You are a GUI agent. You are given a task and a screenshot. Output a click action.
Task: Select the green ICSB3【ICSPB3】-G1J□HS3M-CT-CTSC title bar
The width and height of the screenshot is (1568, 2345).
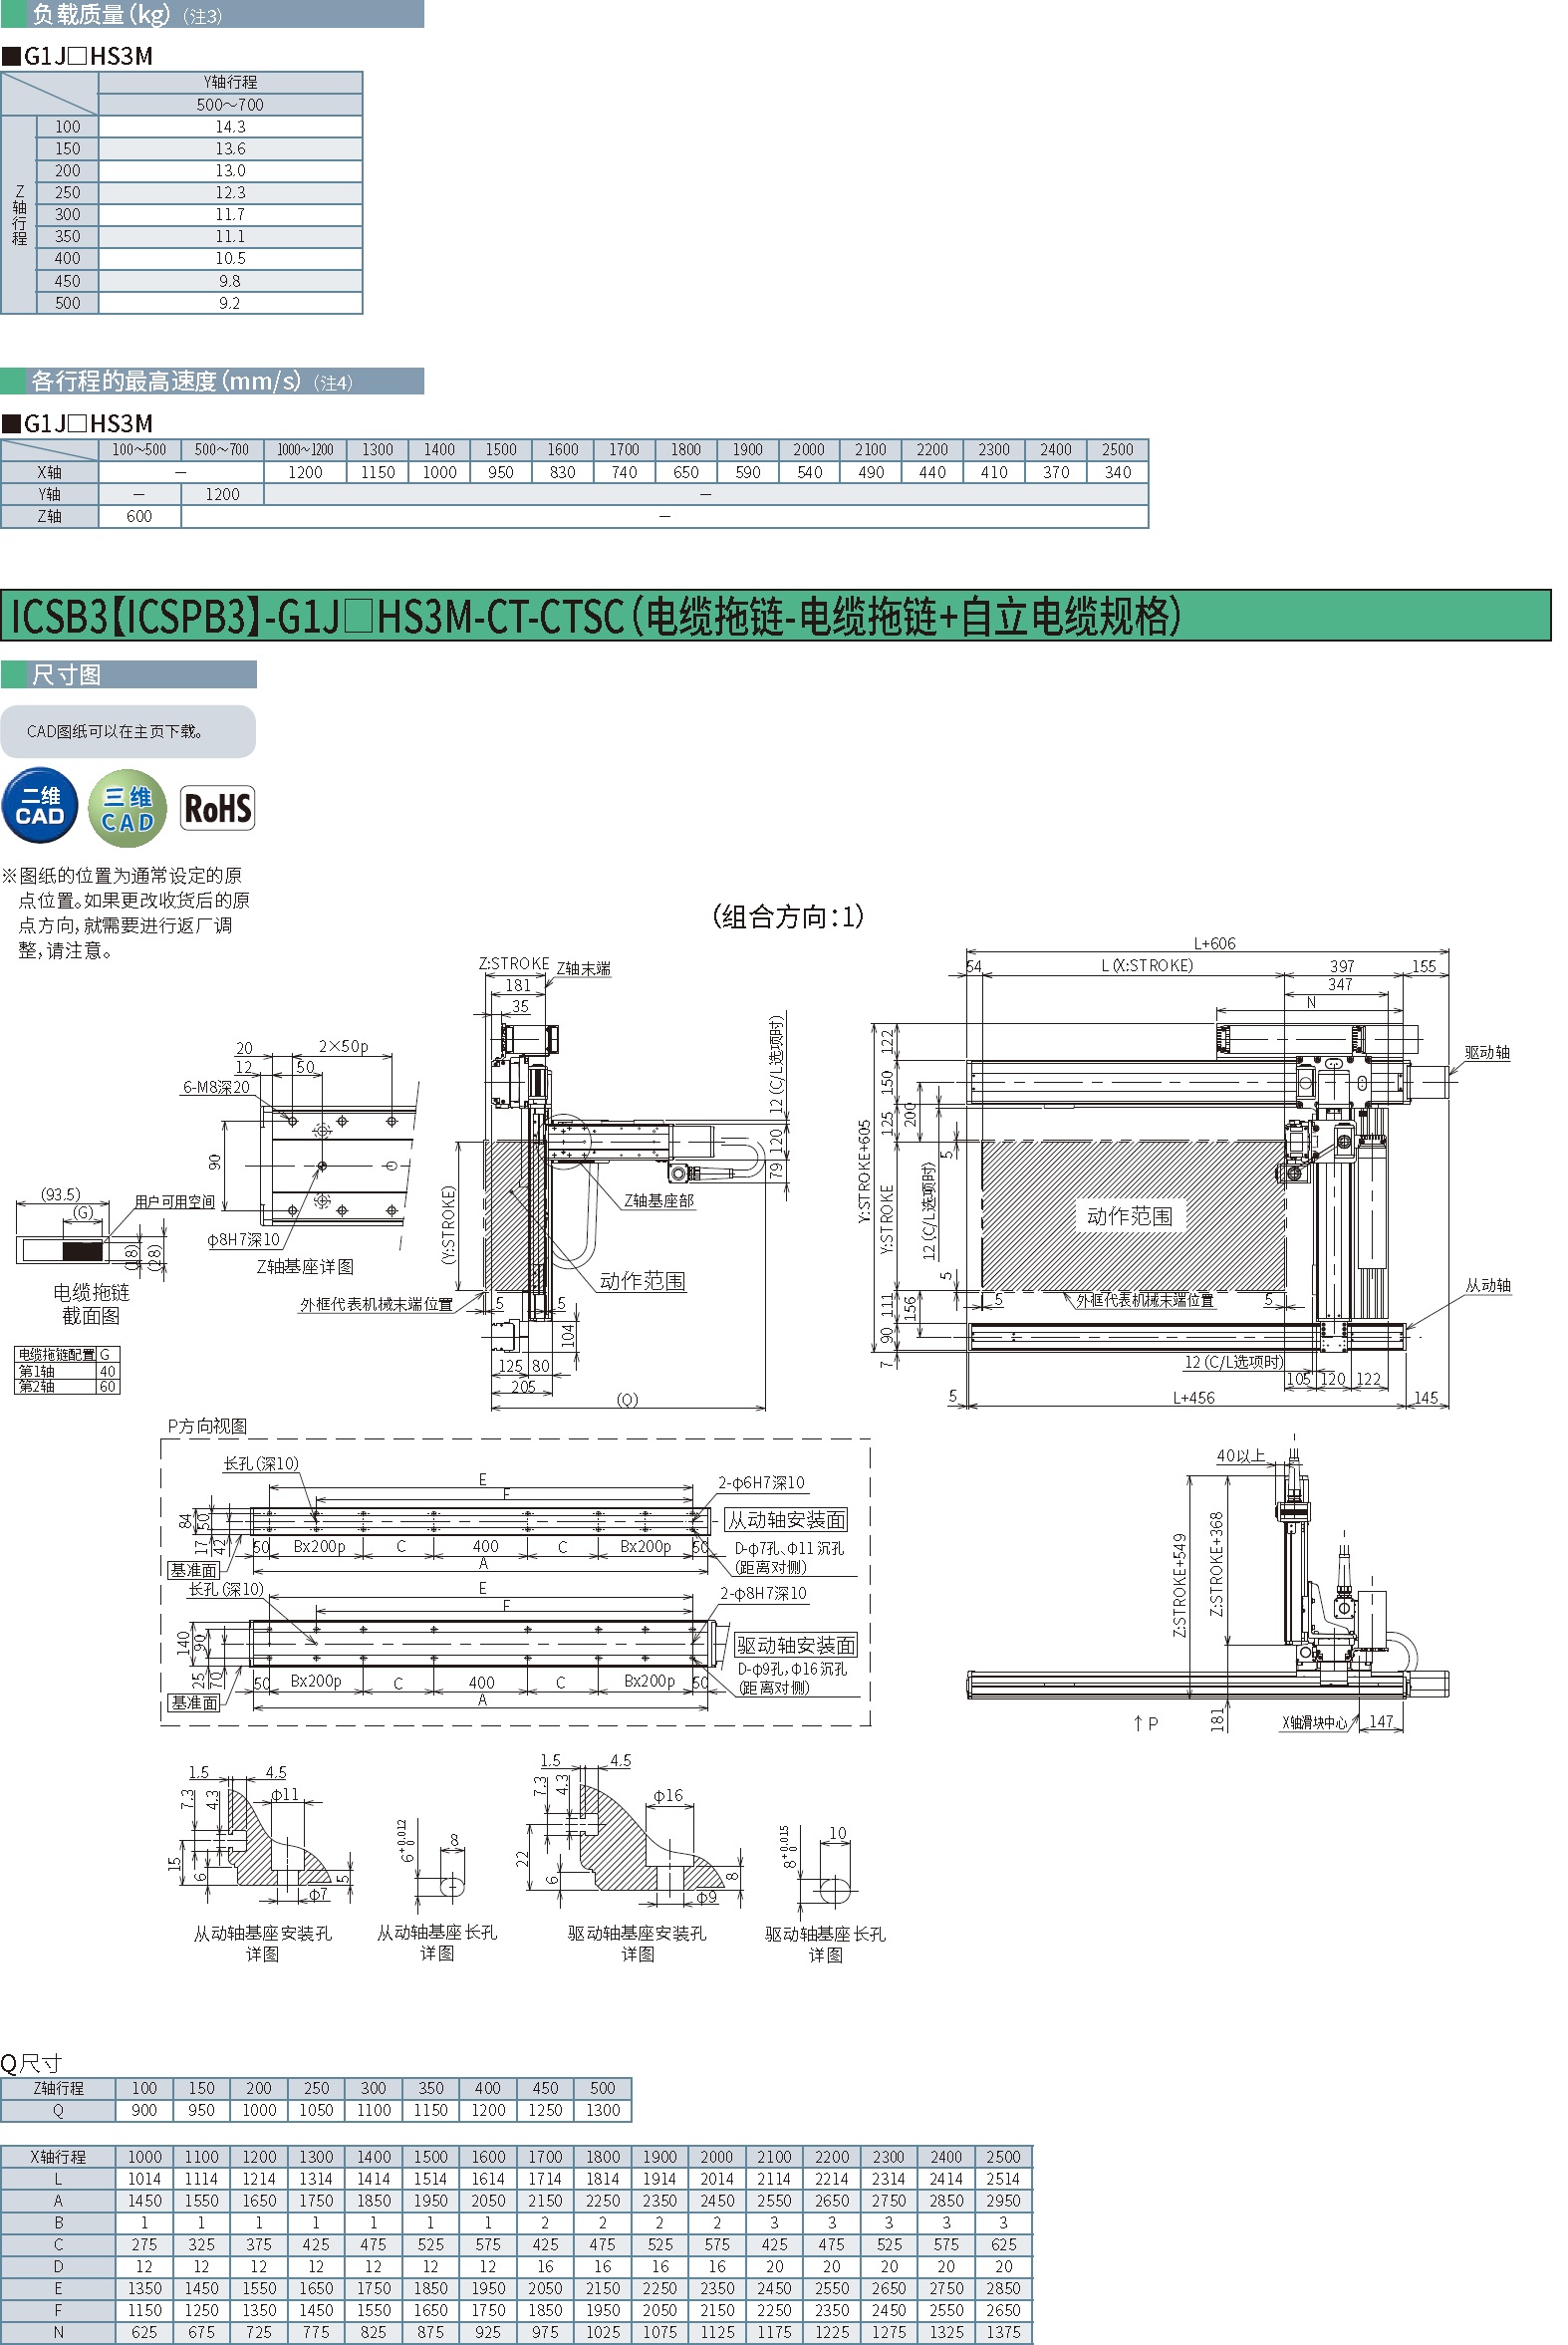776,615
